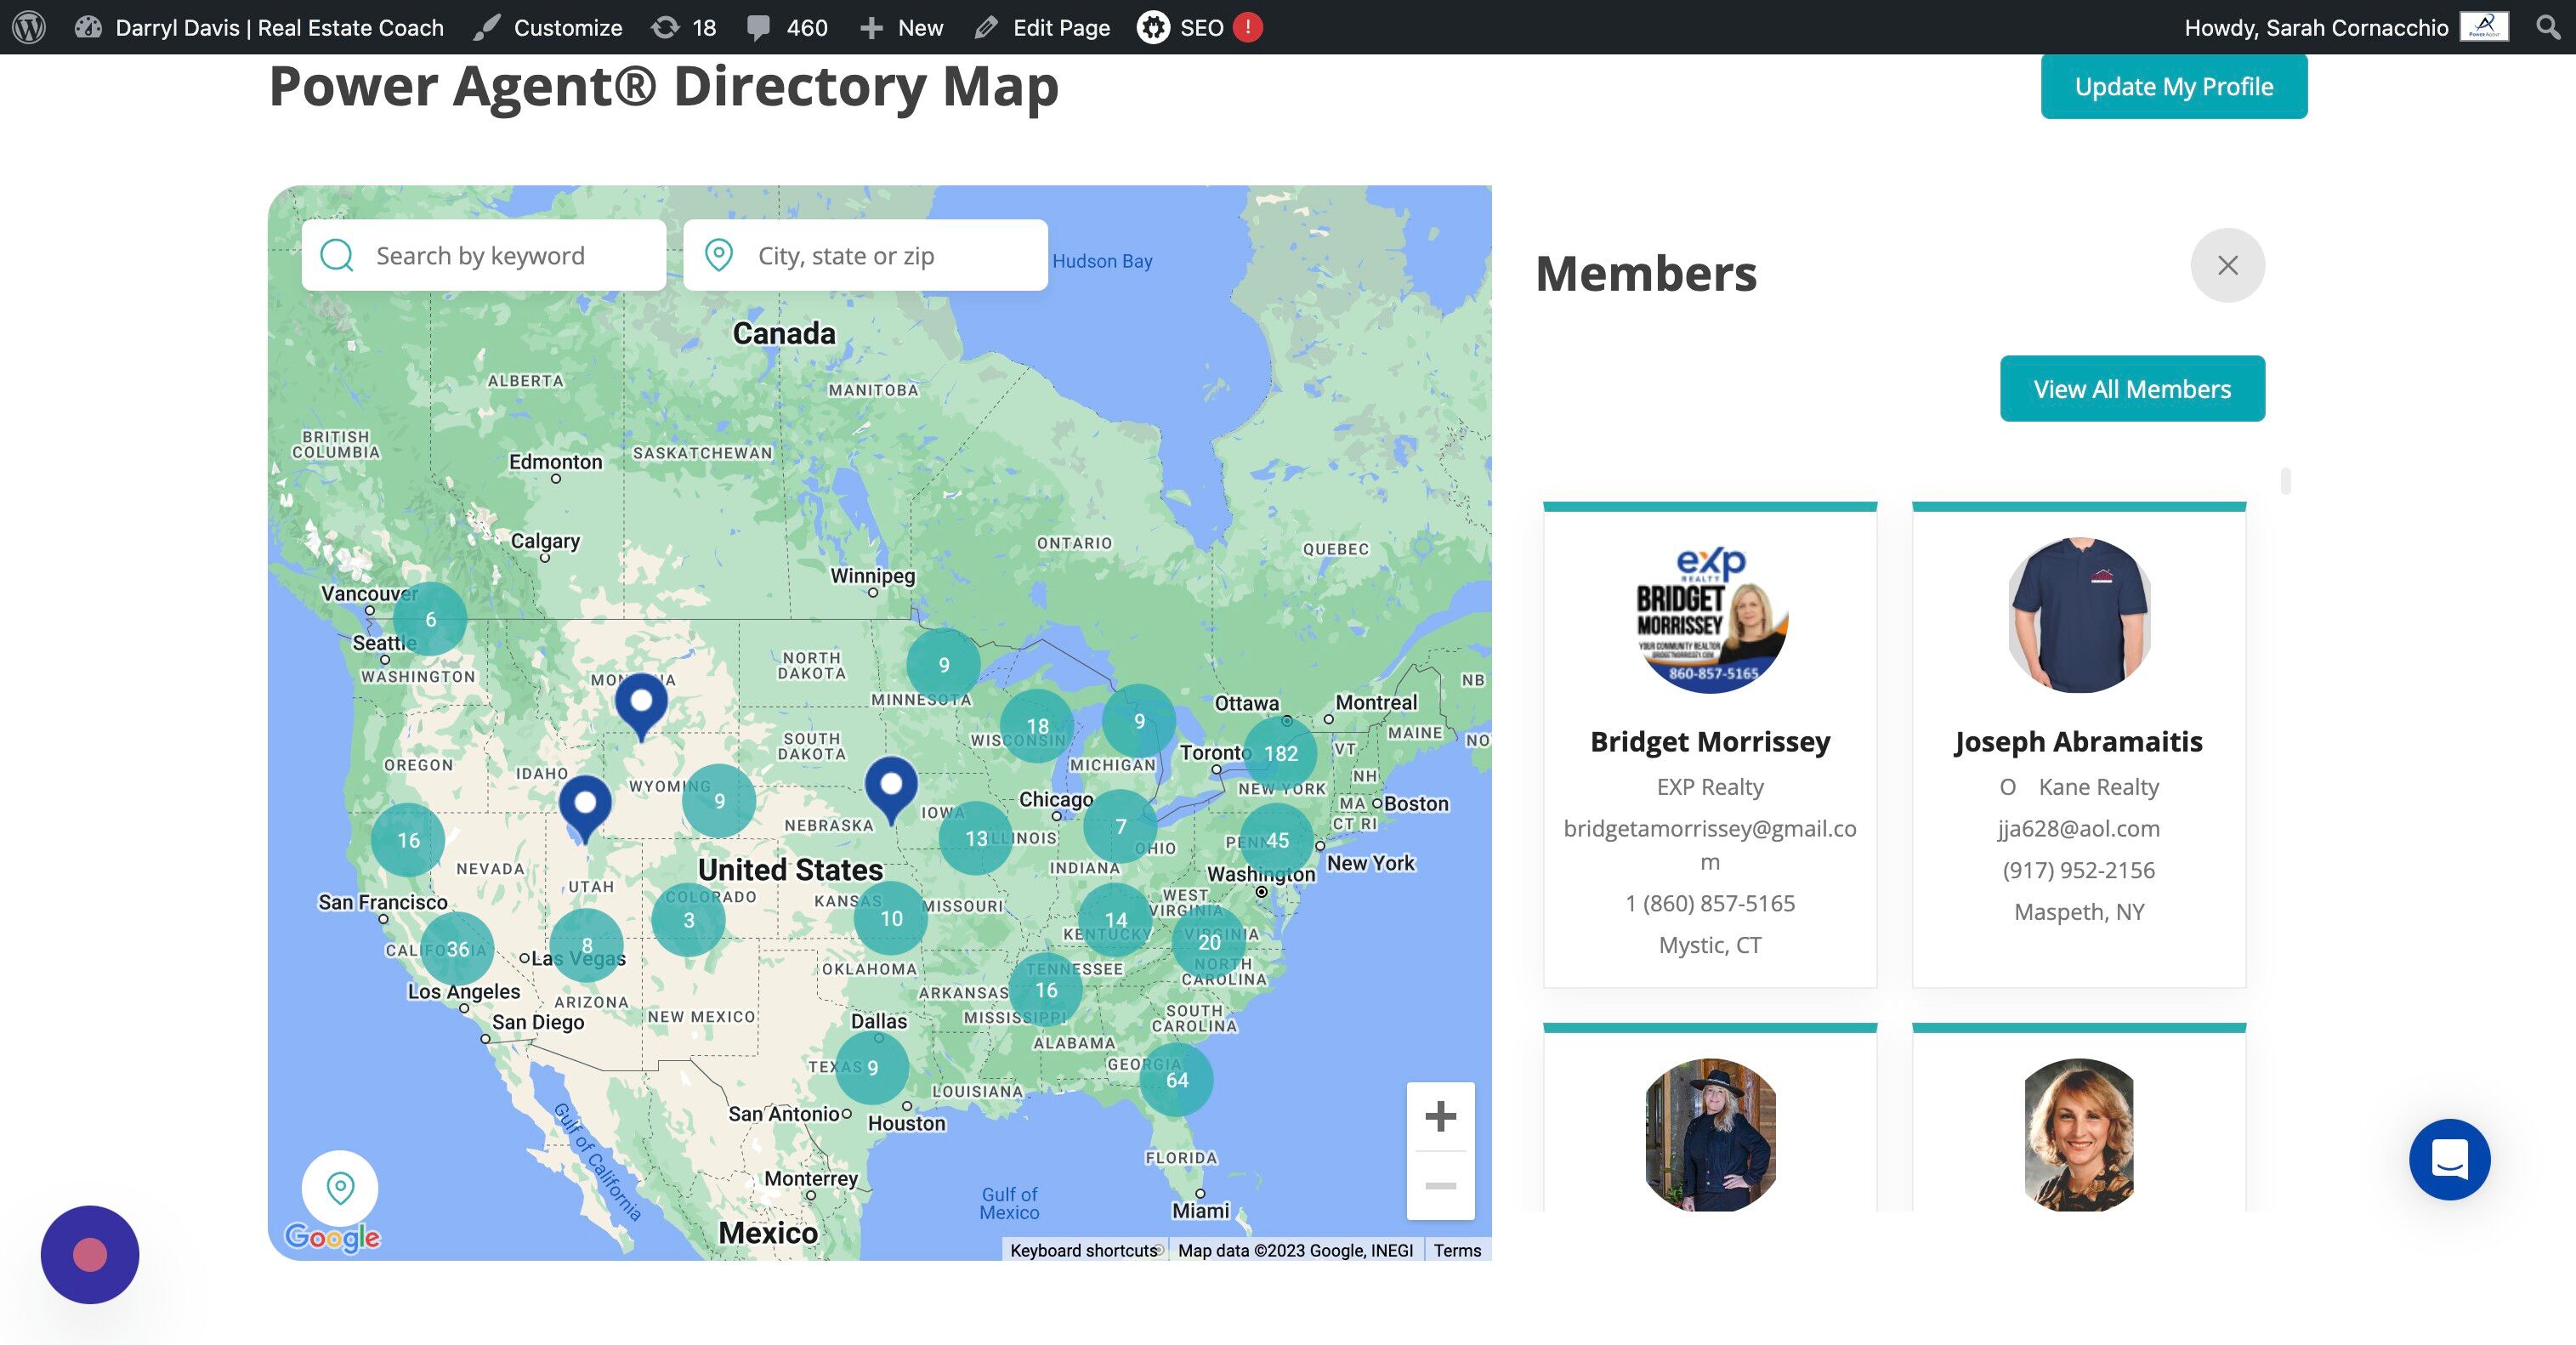Open the Customize menu item
Viewport: 2576px width, 1345px height.
click(x=548, y=27)
